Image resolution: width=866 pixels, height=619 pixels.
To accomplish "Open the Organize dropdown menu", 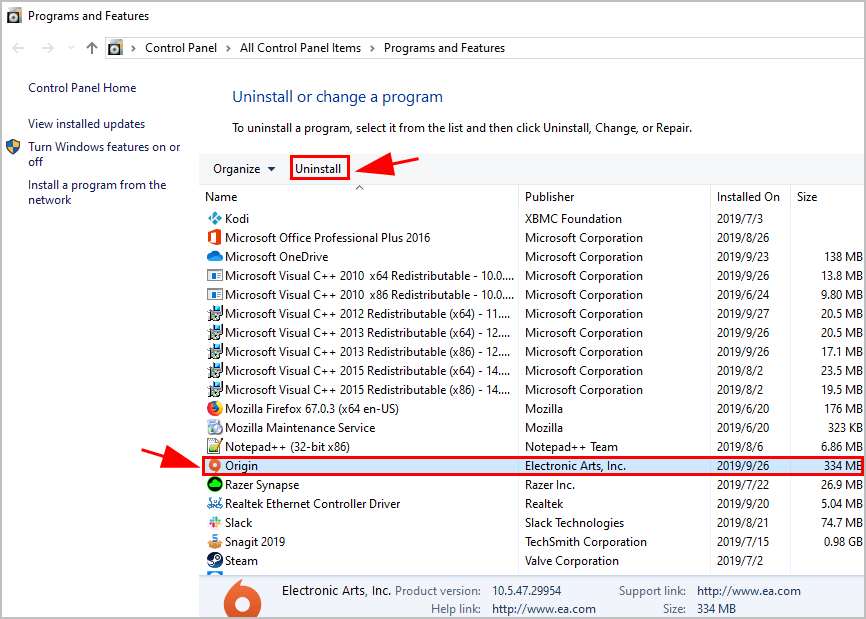I will click(x=244, y=169).
